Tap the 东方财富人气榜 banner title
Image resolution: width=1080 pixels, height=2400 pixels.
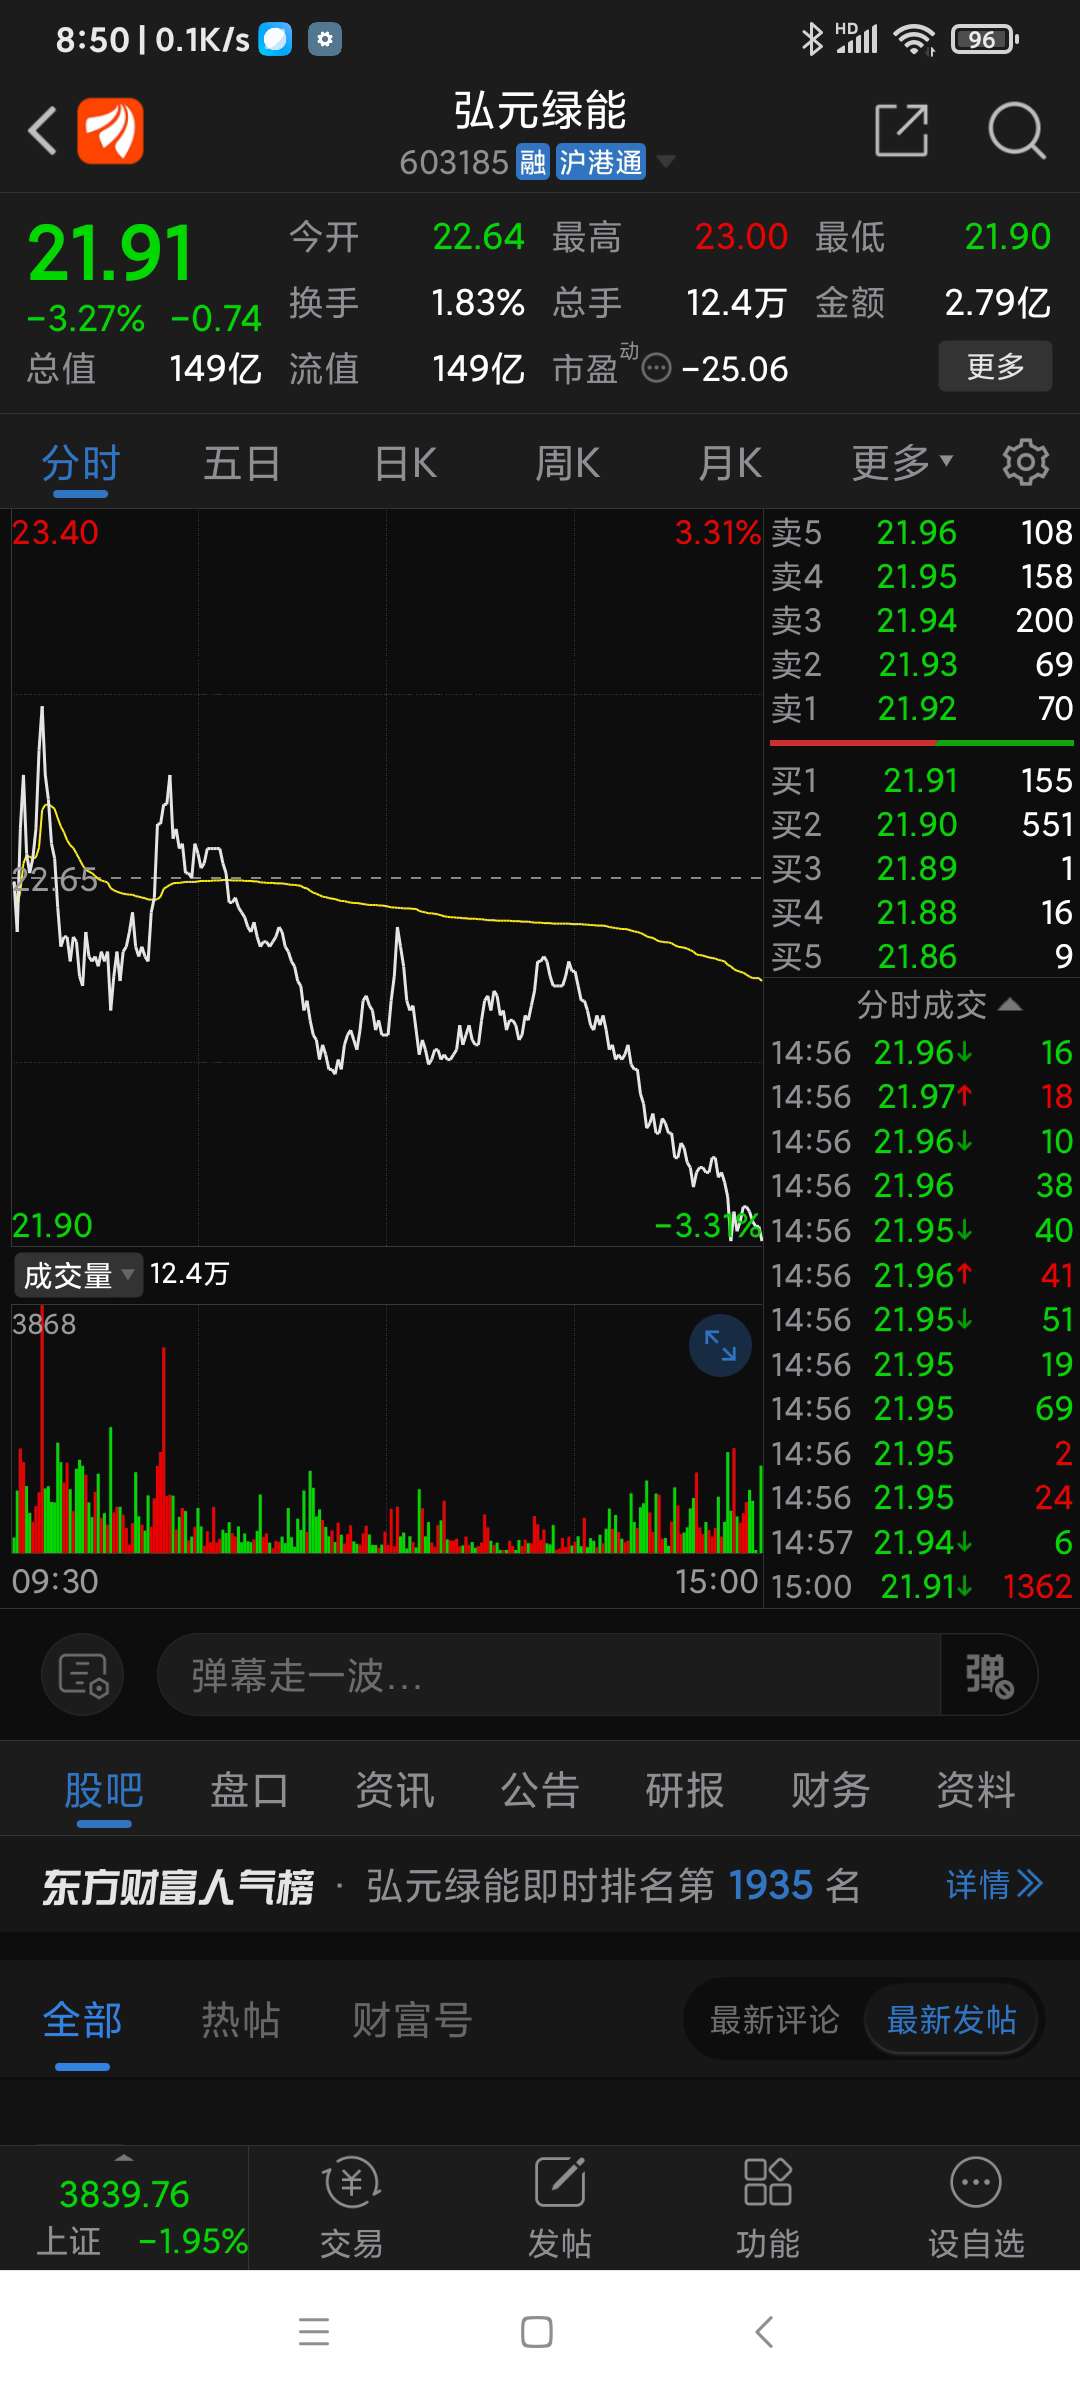tap(178, 1886)
